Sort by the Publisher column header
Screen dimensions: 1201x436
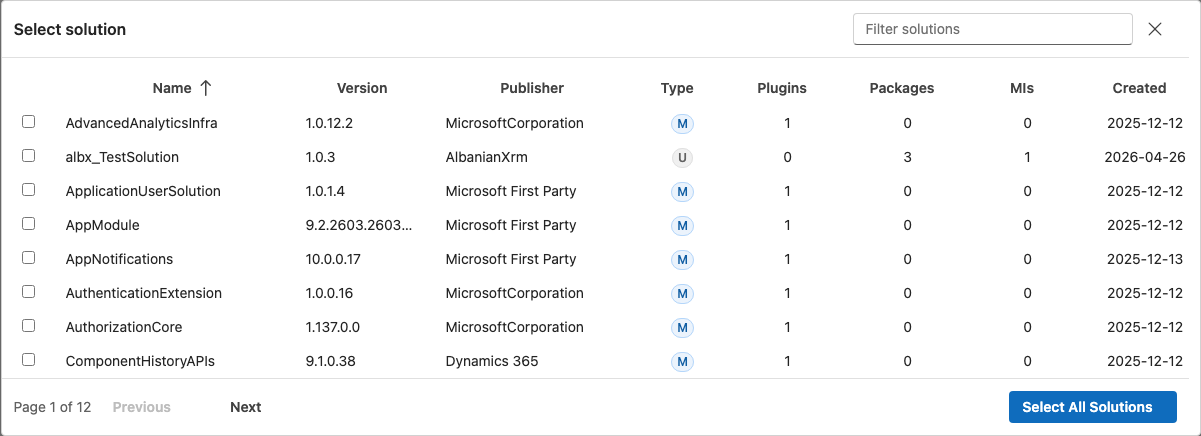coord(532,88)
